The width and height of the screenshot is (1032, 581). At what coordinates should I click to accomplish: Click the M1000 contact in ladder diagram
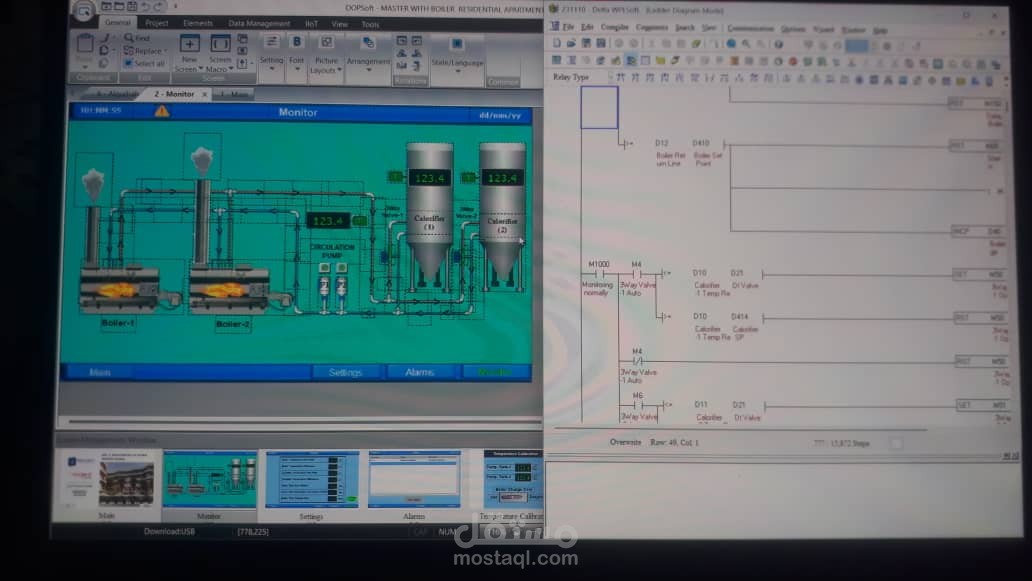coord(598,273)
